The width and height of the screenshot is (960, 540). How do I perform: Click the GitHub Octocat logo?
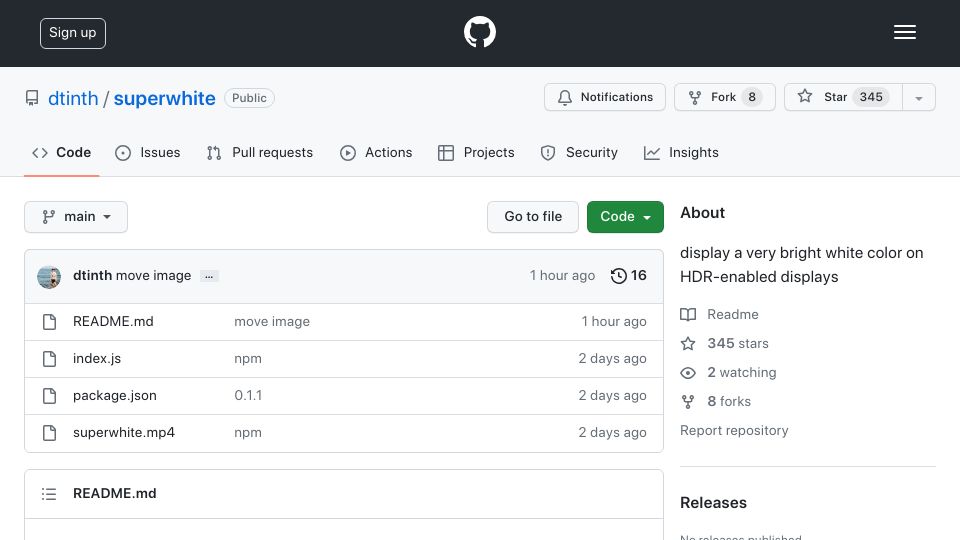click(x=479, y=32)
